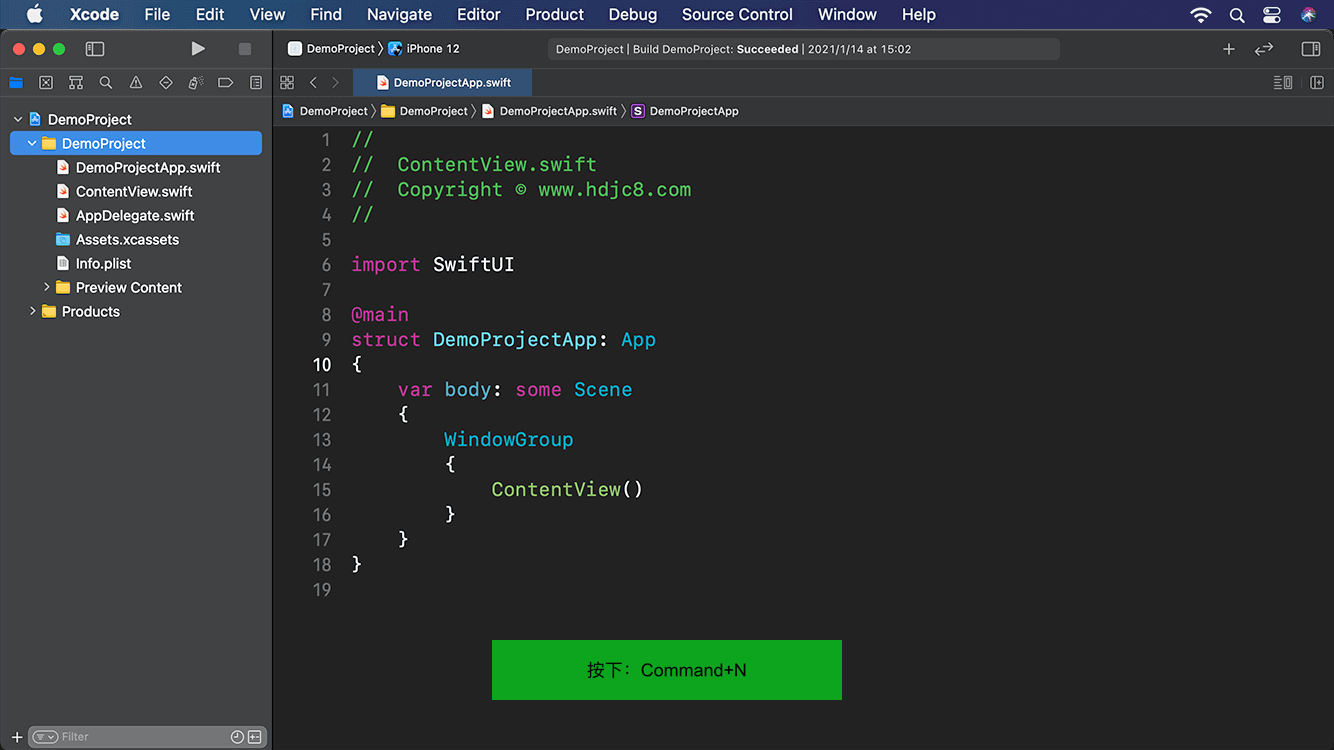The height and width of the screenshot is (750, 1334).
Task: Select the DemoProjectApp.swift editor tab
Action: click(443, 83)
